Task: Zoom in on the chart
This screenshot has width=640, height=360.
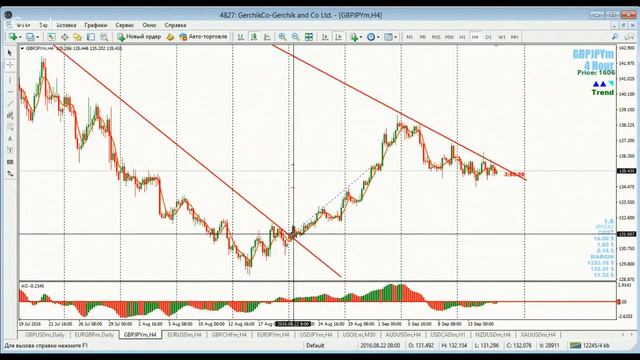Action: [x=282, y=37]
